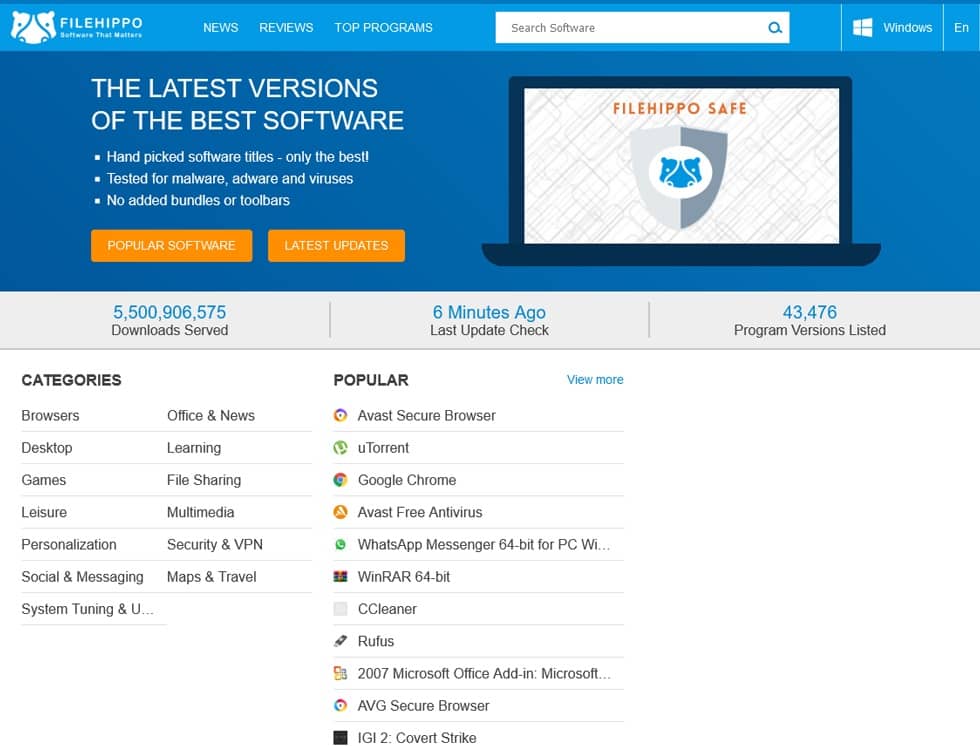Open the Office & News category
Viewport: 980px width, 746px height.
211,415
